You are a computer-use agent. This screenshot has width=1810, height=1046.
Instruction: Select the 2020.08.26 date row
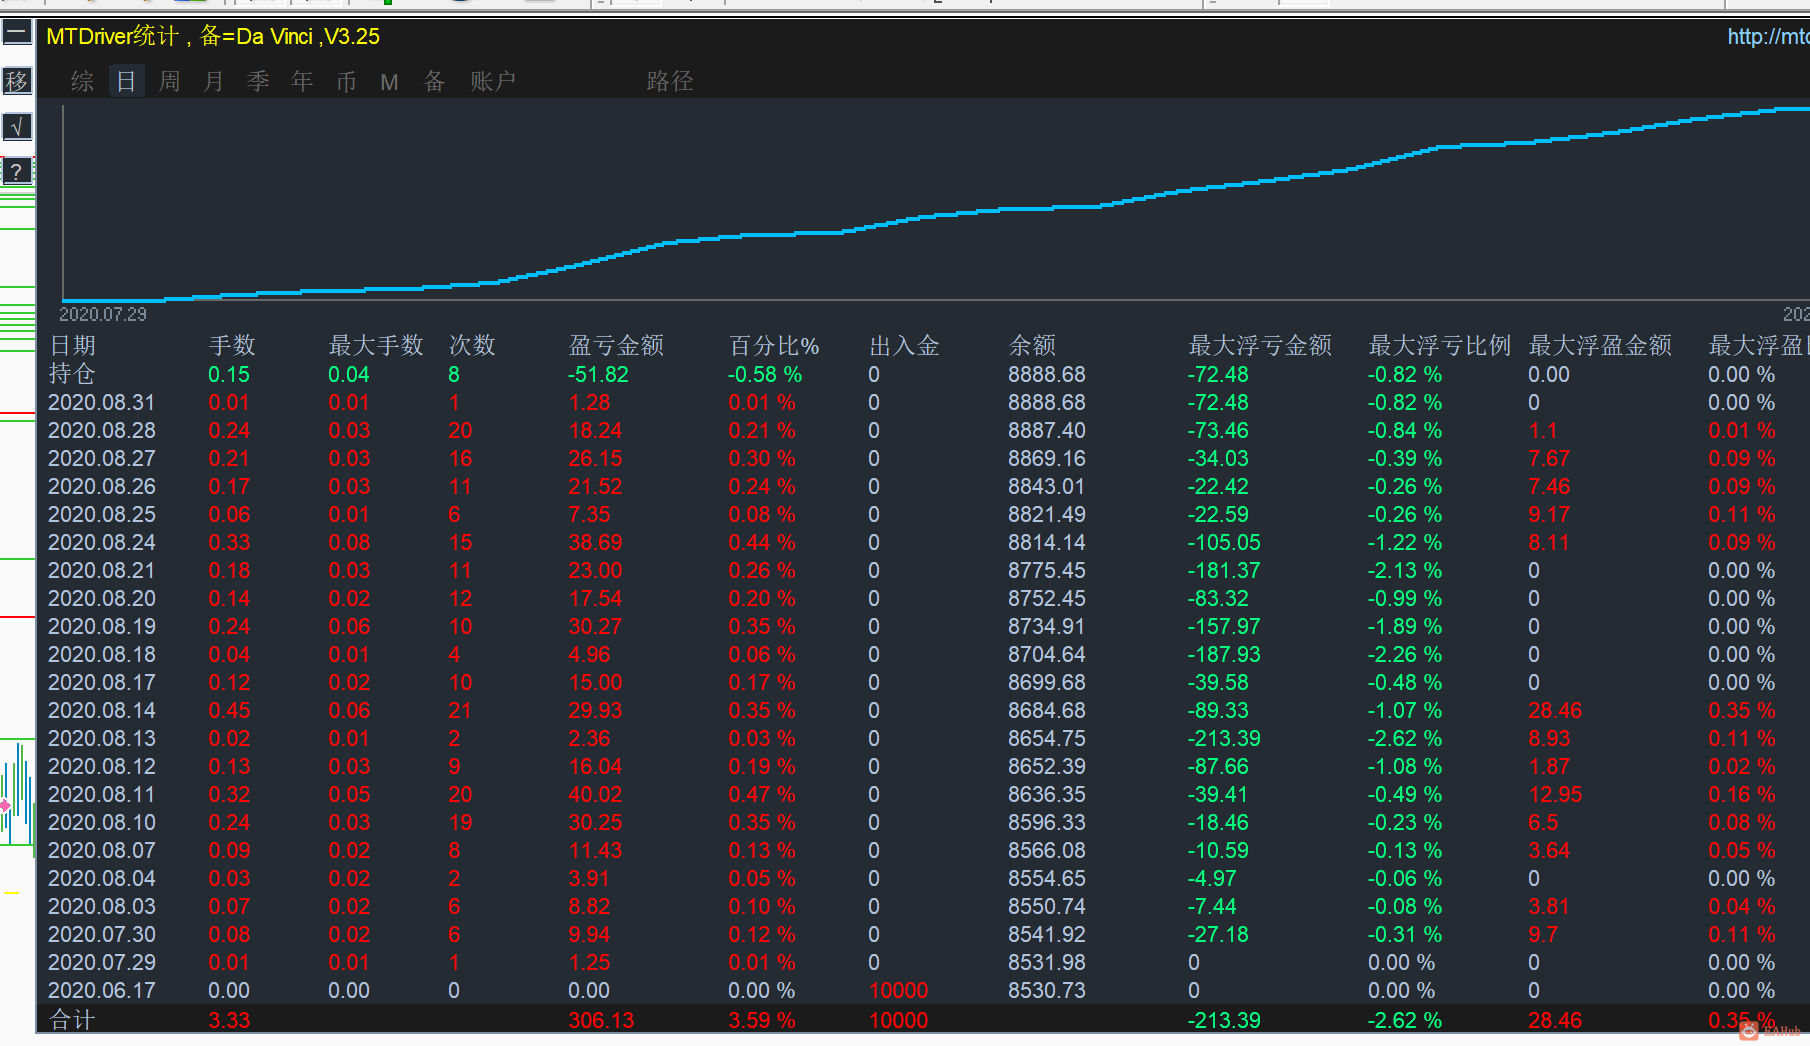(102, 486)
